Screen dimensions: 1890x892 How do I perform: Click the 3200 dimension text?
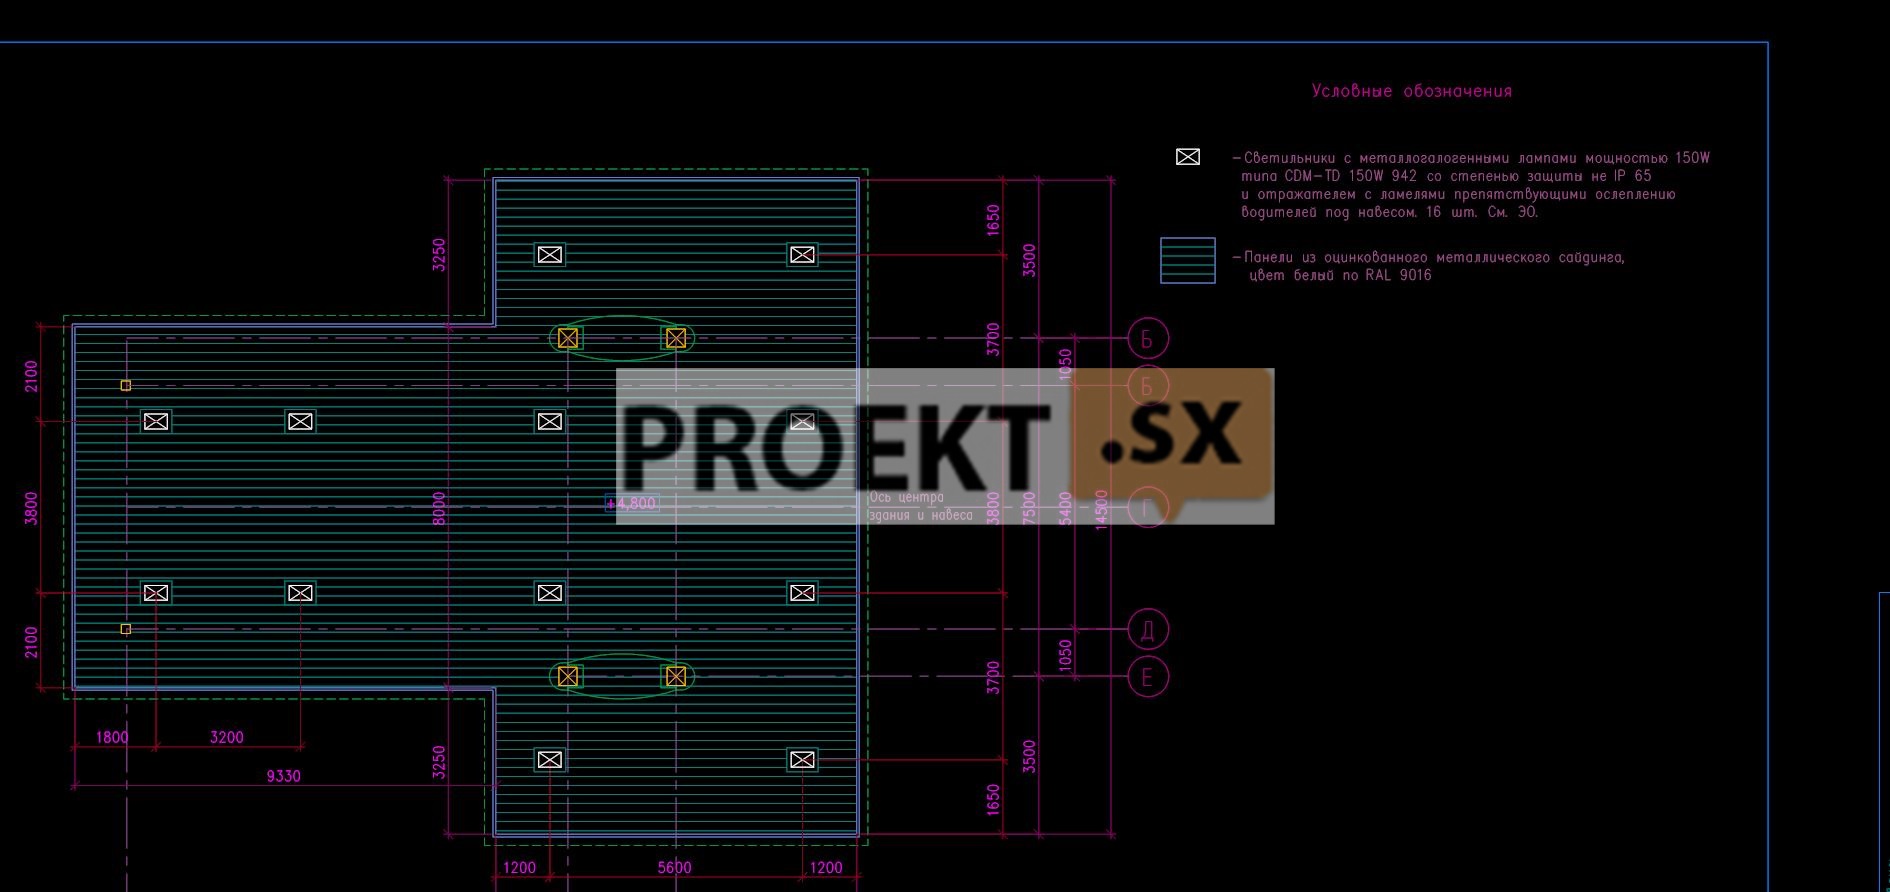226,737
